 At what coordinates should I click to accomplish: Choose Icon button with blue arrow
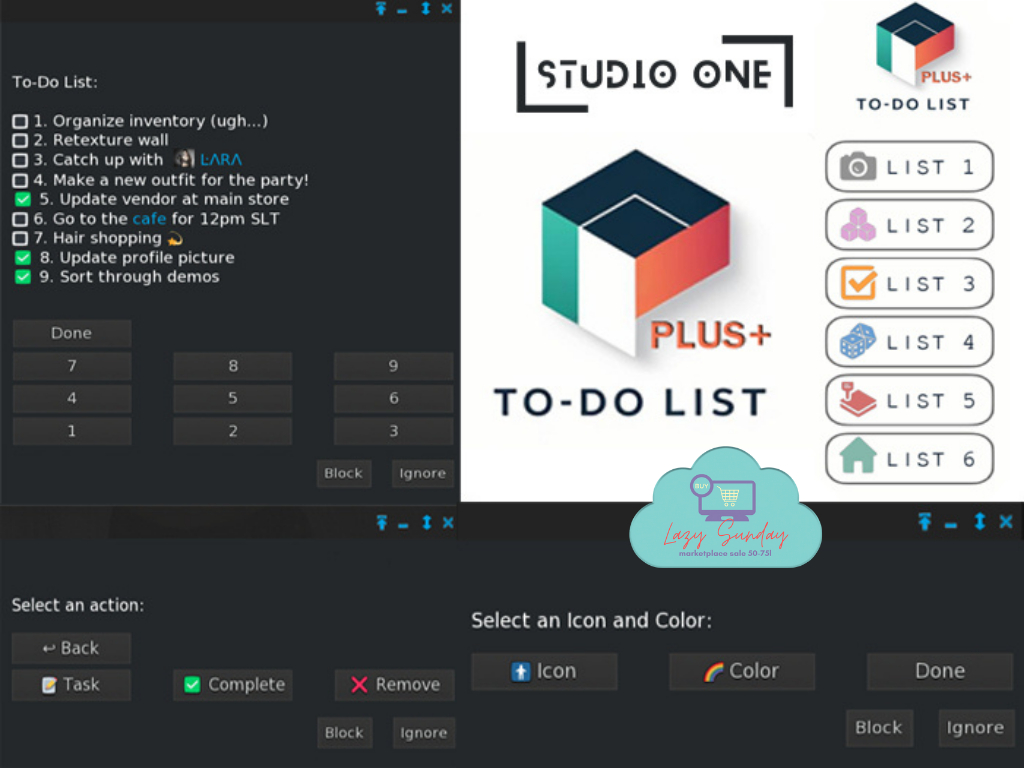(x=544, y=671)
